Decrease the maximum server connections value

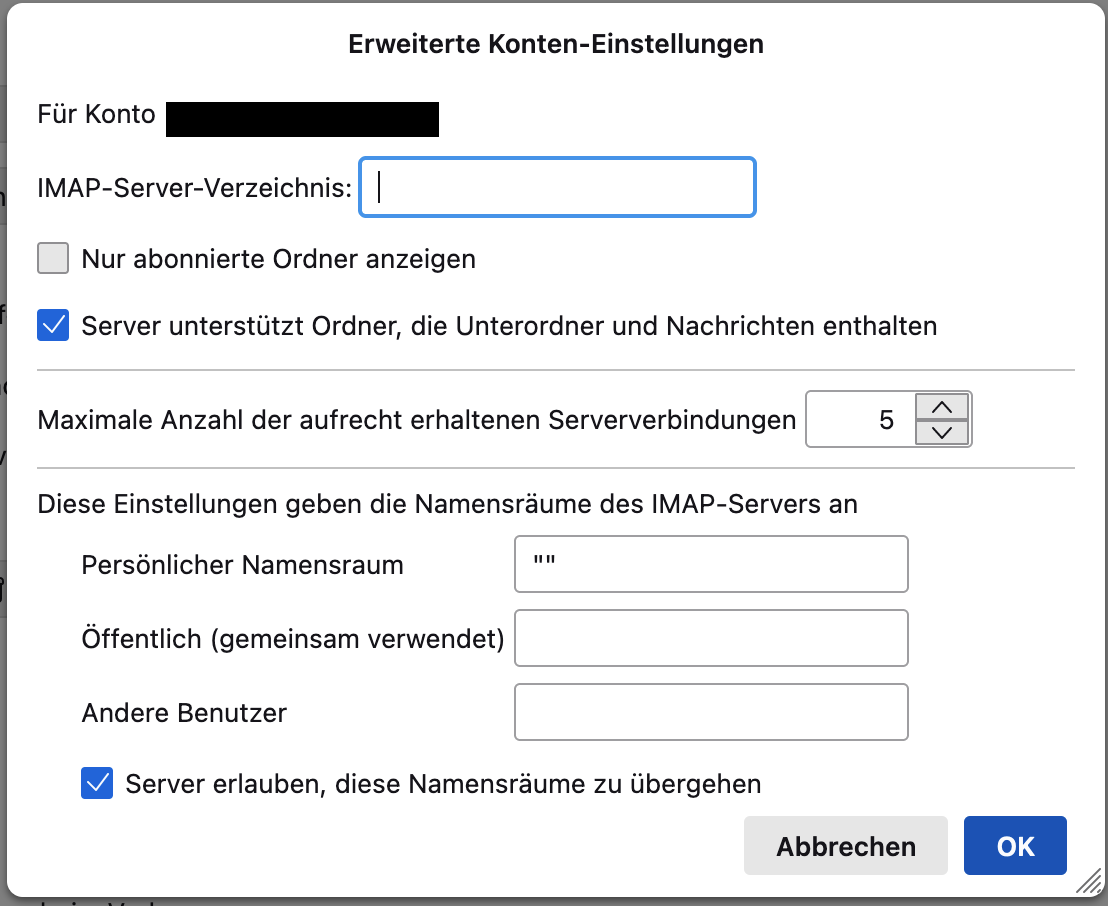[x=941, y=432]
